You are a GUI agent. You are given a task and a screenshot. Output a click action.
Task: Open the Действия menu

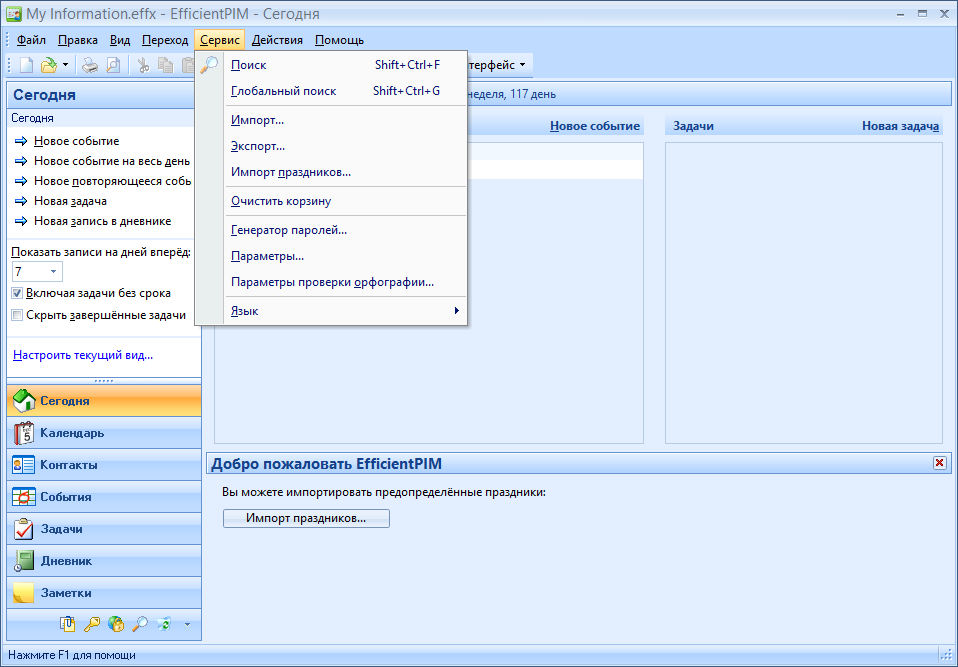[x=277, y=40]
